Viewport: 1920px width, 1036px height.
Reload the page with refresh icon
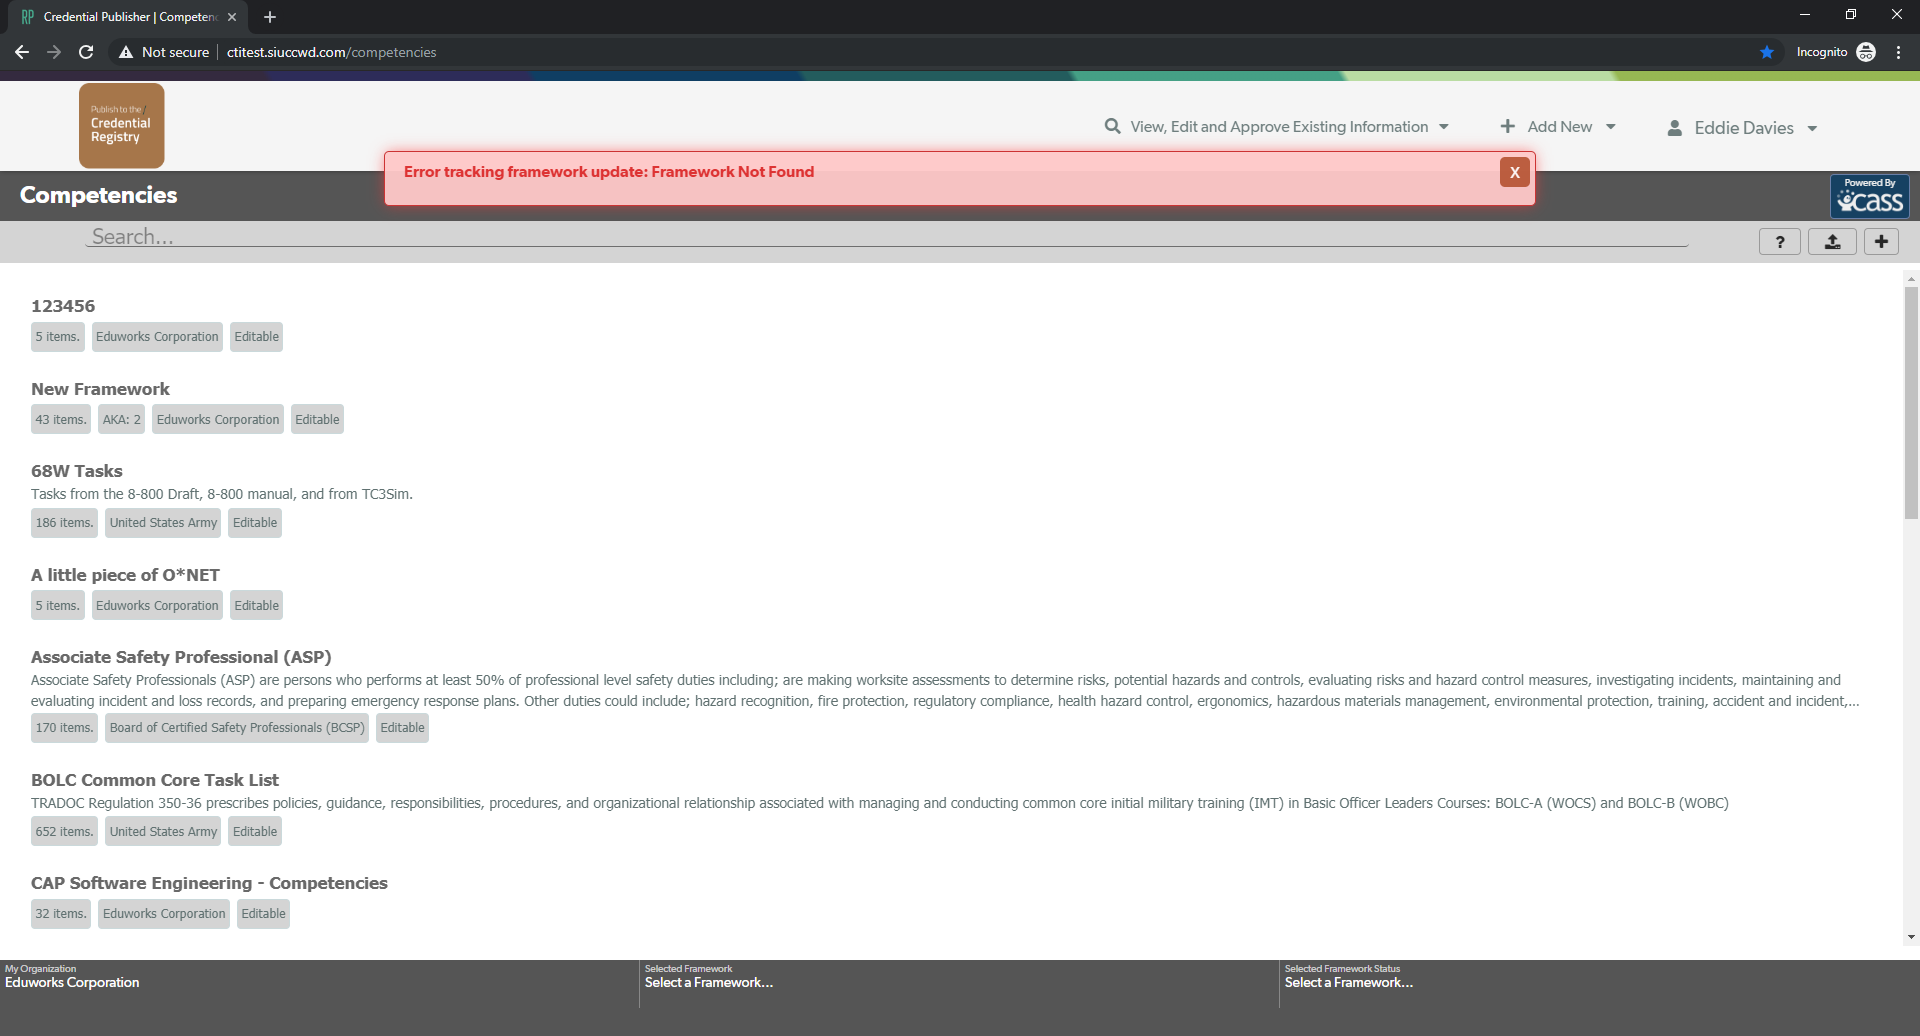(x=86, y=52)
